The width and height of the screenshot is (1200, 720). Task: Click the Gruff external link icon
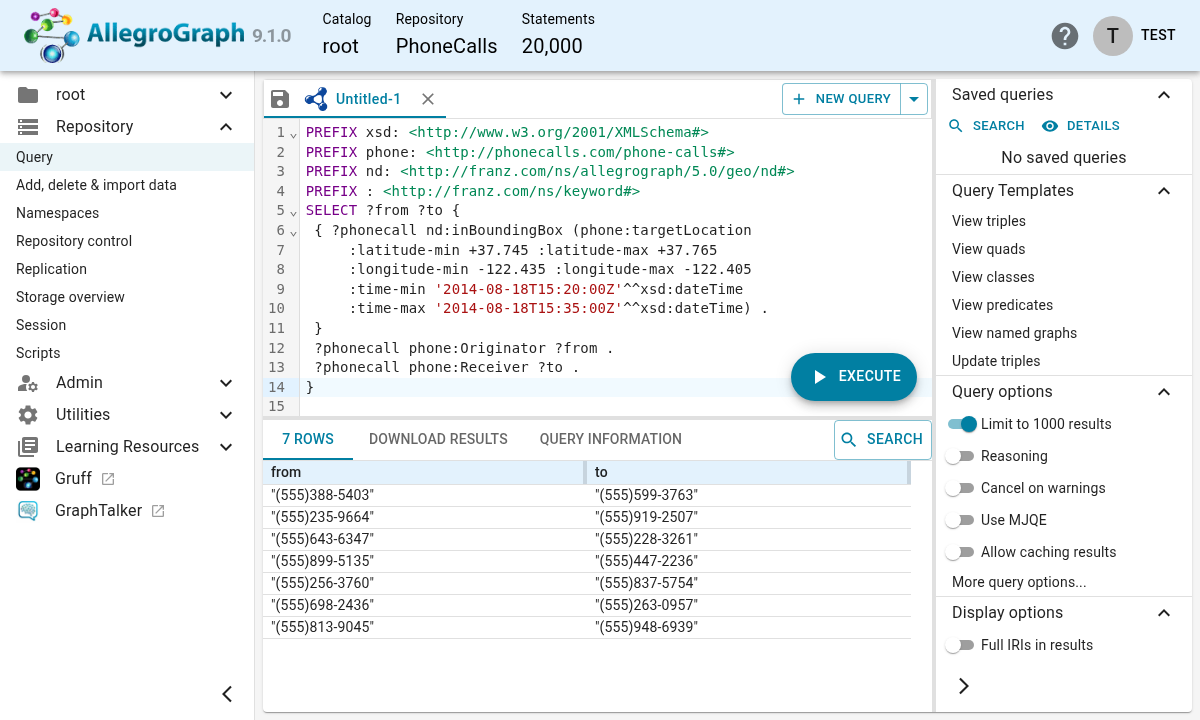(108, 479)
